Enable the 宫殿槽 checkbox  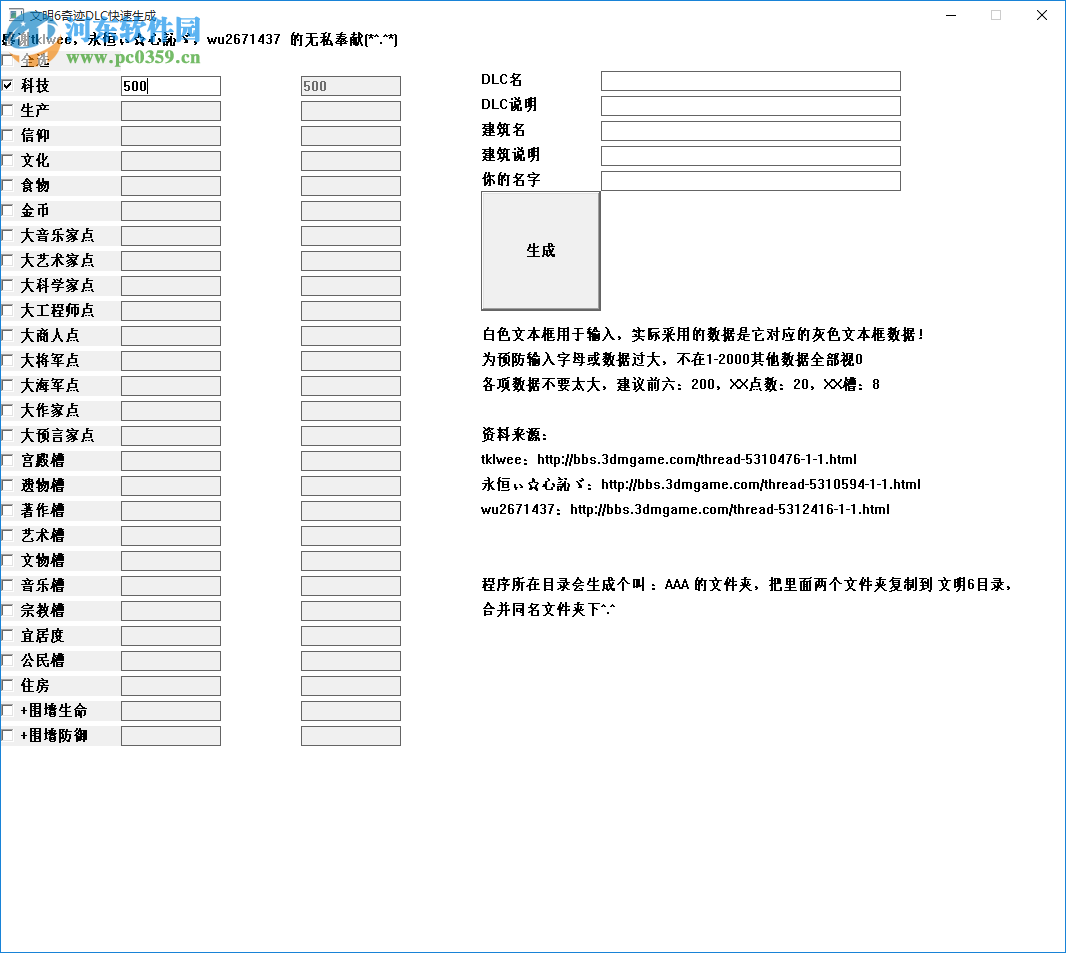coord(9,460)
